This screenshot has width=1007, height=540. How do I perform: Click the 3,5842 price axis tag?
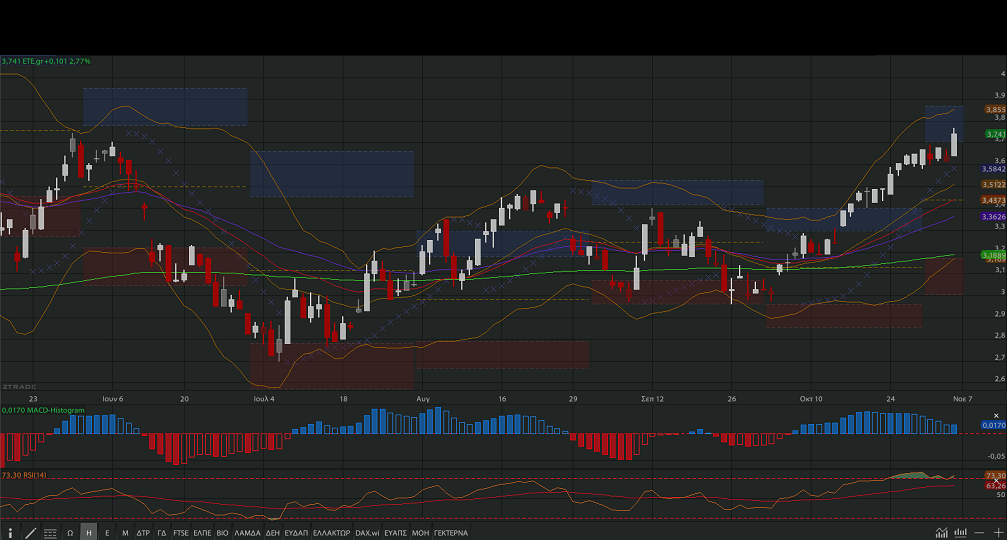994,169
